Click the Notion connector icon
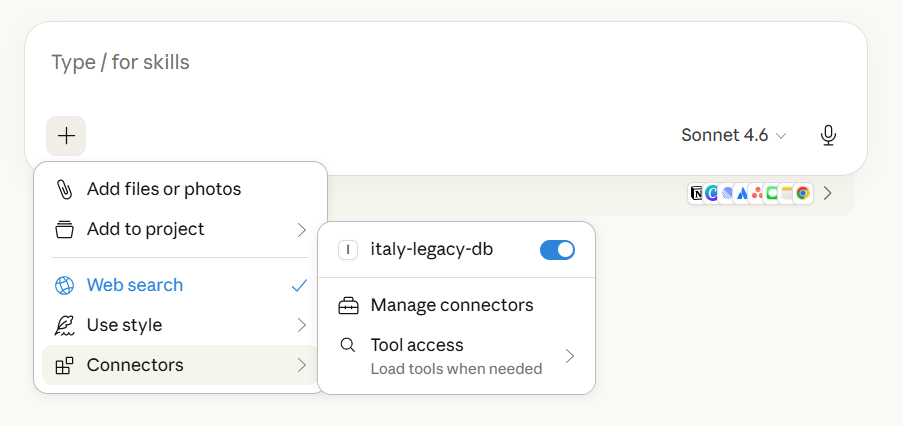The height and width of the screenshot is (426, 902). 697,193
